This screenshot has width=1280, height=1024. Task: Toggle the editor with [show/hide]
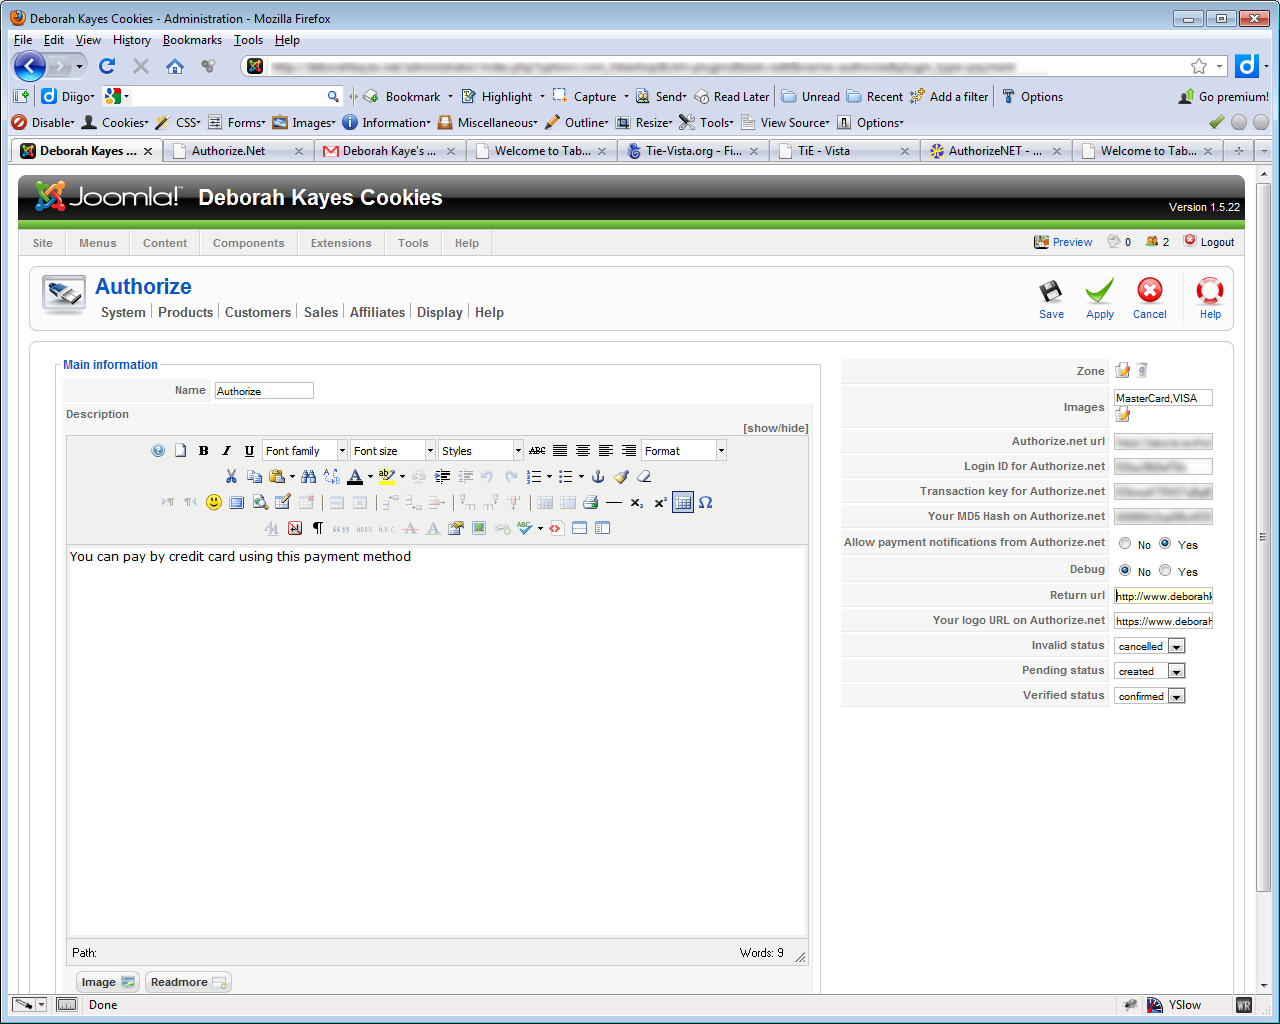pyautogui.click(x=776, y=428)
